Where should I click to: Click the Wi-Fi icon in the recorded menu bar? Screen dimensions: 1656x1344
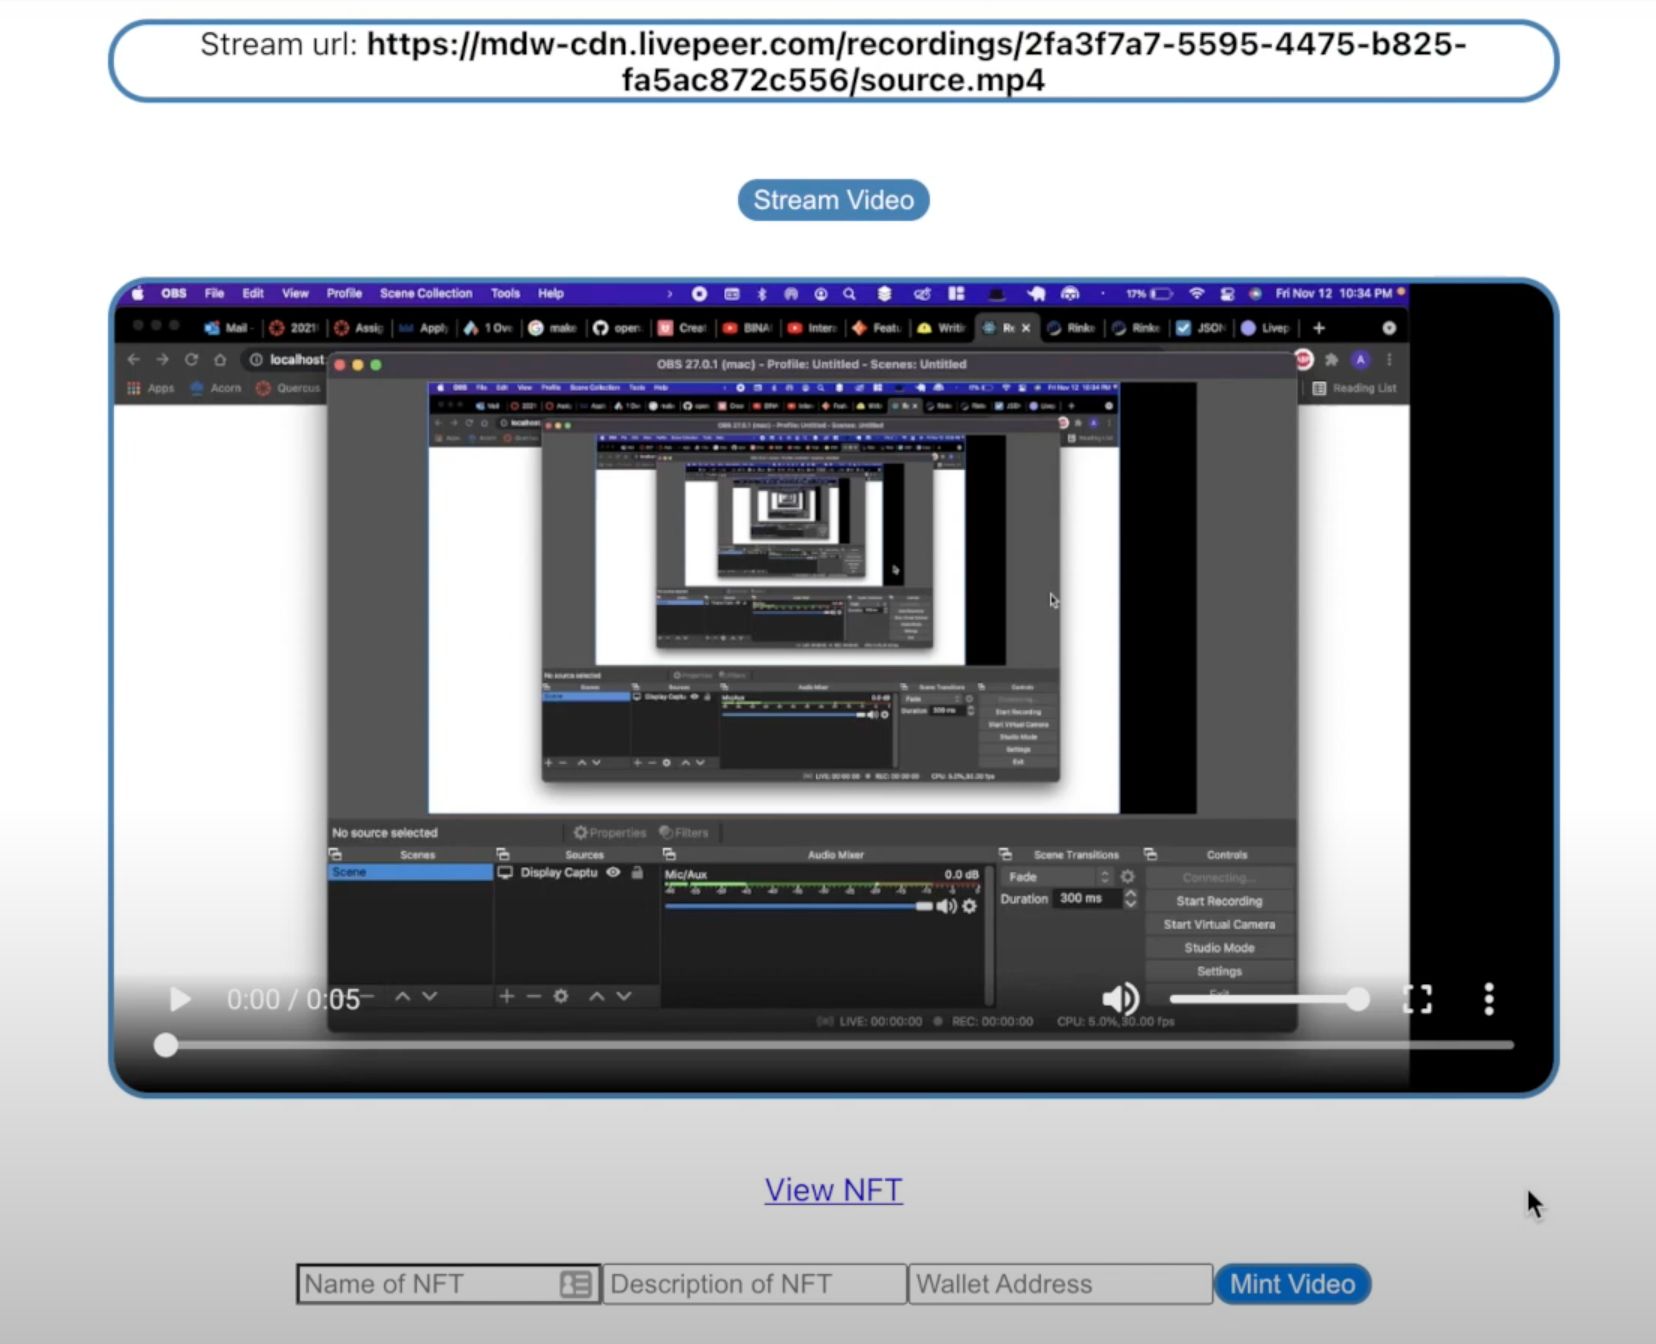[1196, 293]
